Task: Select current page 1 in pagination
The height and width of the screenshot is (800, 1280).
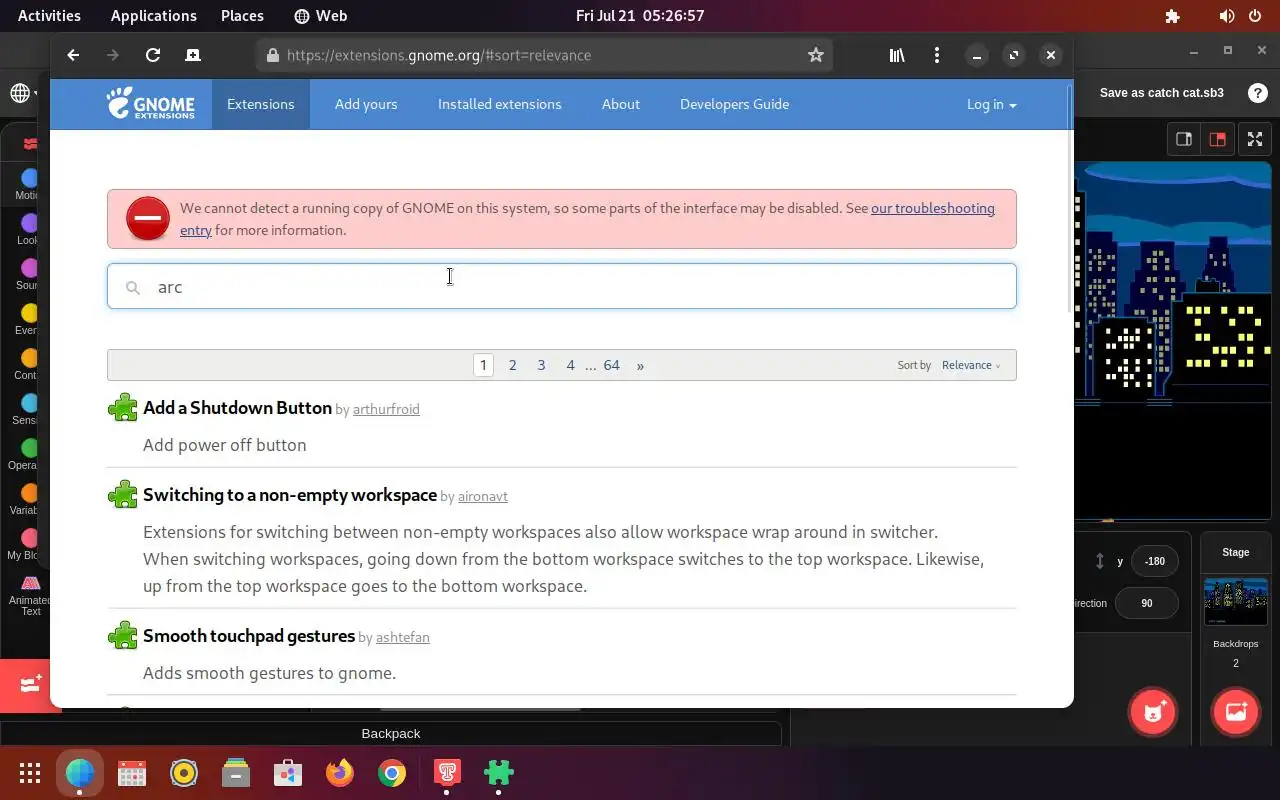Action: tap(483, 365)
